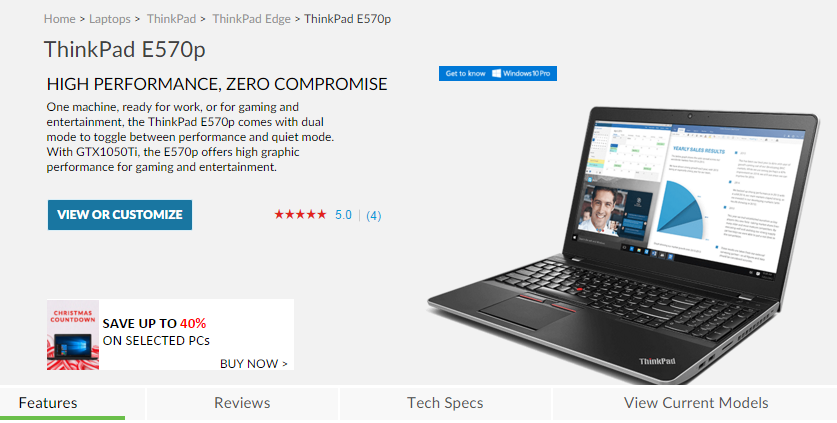
Task: Select the View Current Models tab
Action: pyautogui.click(x=696, y=403)
